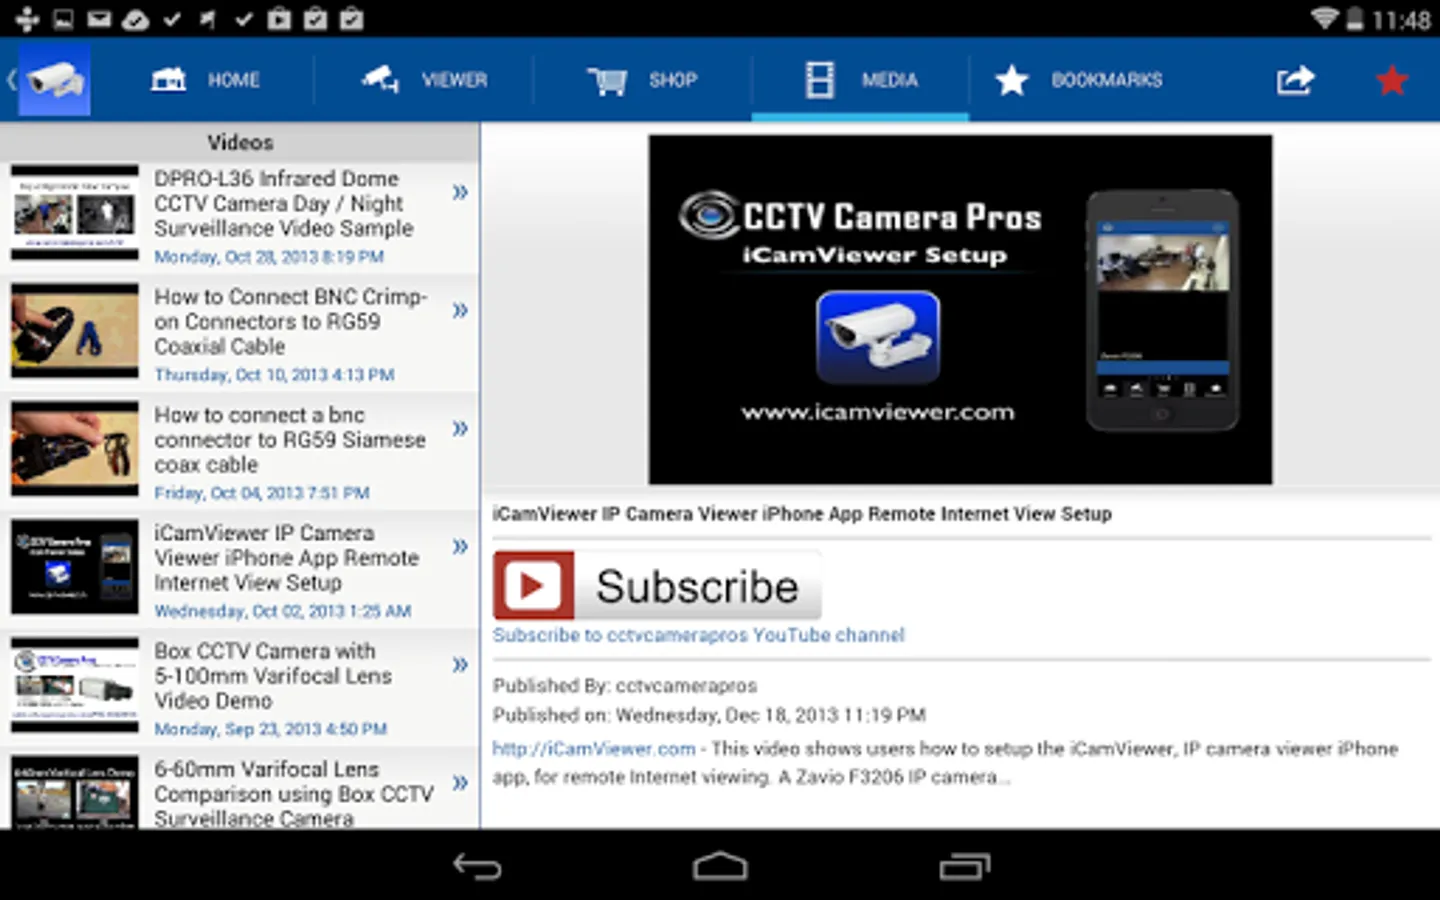1440x900 pixels.
Task: Select 'Box CCTV Camera with 5-100mm' title
Action: pos(273,676)
